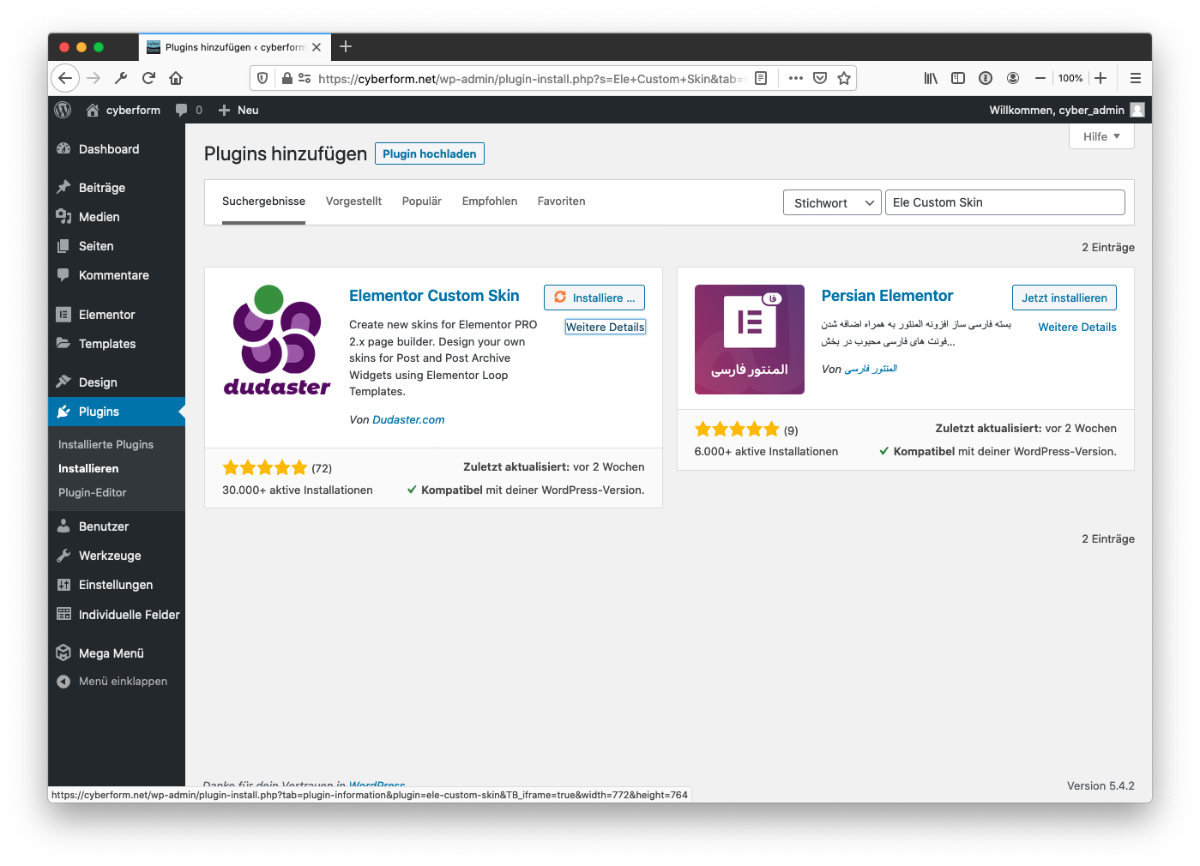This screenshot has height=866, width=1200.
Task: Click Jetzt installieren for Persian Elementor
Action: pyautogui.click(x=1064, y=298)
